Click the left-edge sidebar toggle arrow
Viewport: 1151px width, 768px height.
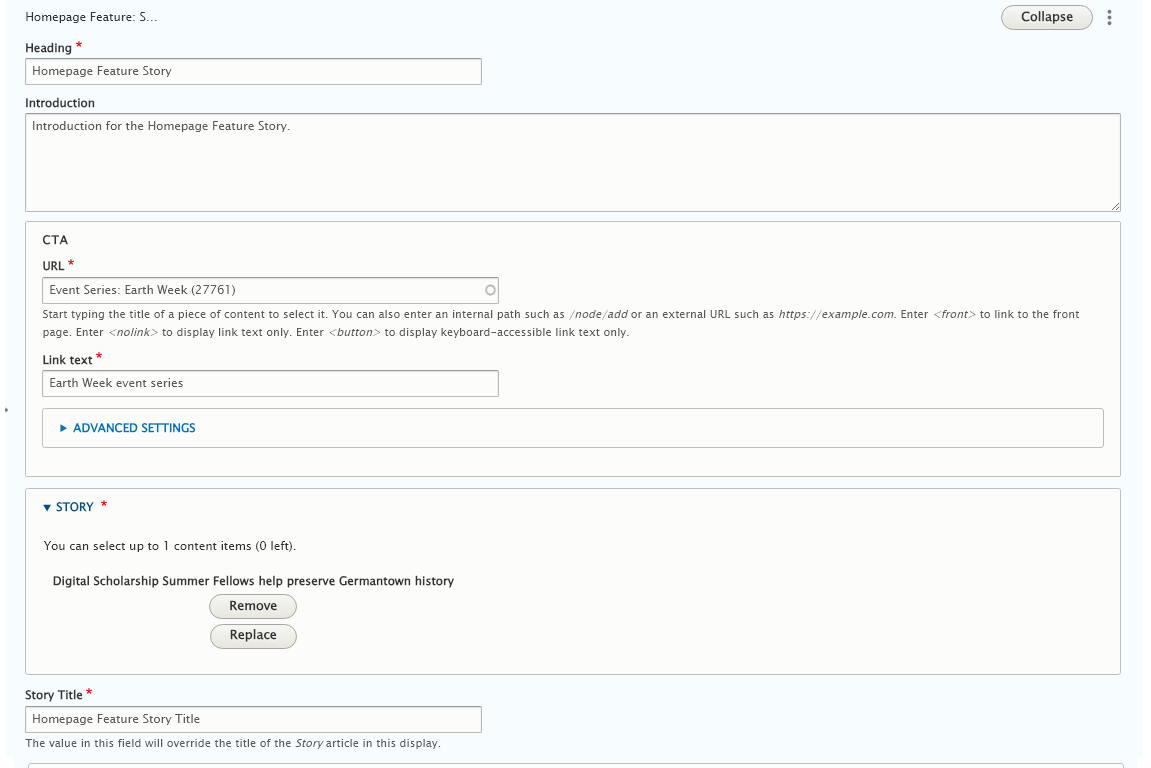[x=5, y=409]
